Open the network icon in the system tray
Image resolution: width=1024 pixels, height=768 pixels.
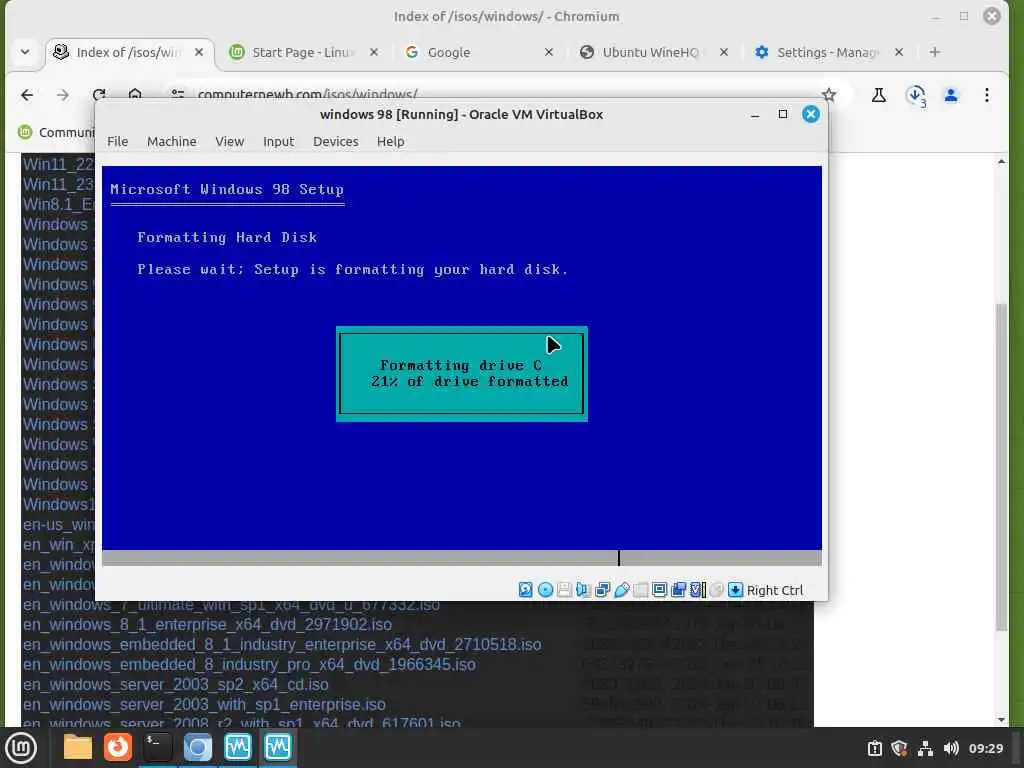pos(925,748)
